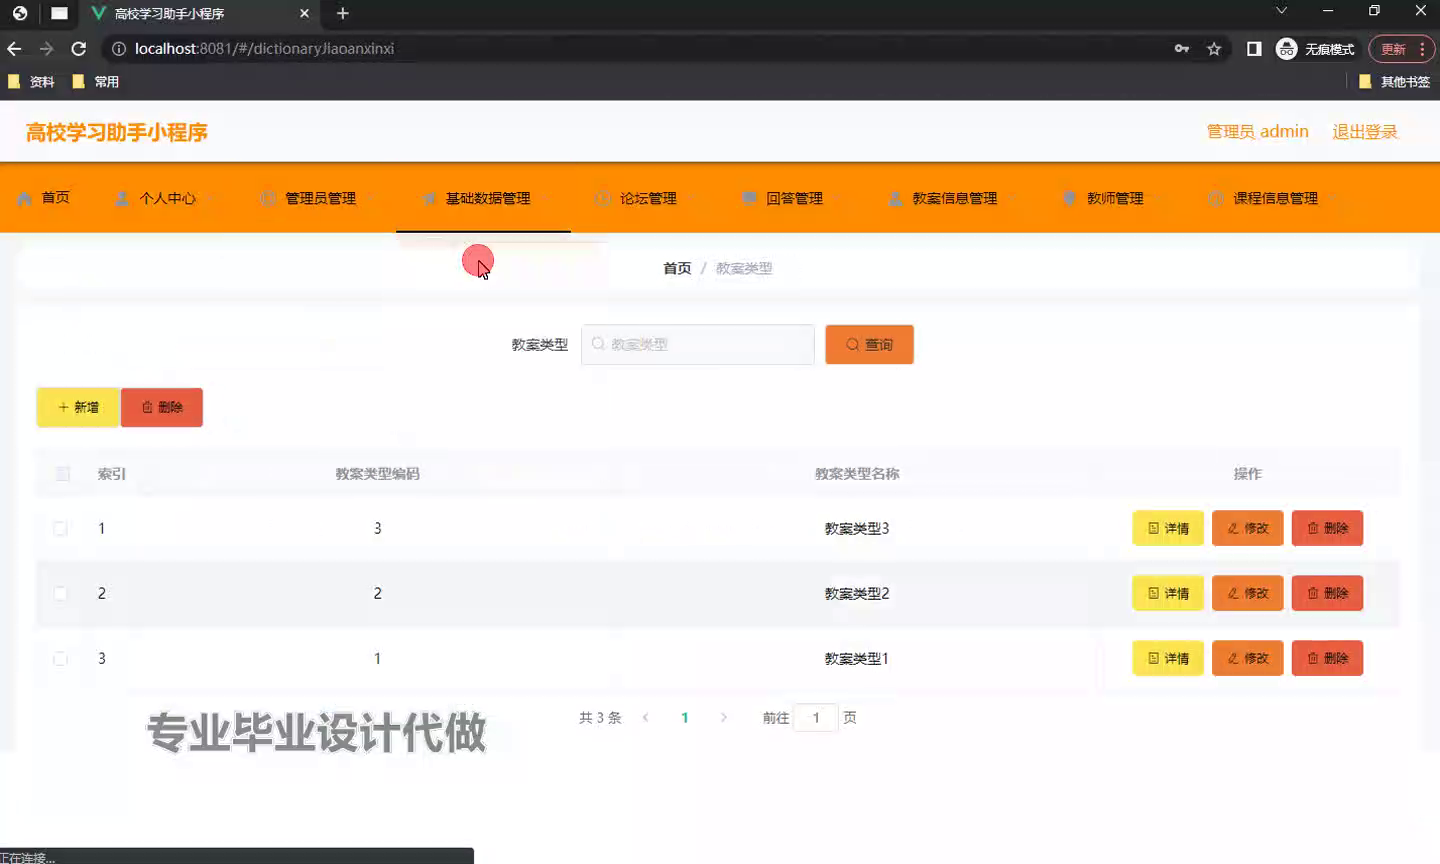This screenshot has height=864, width=1440.
Task: Expand the 论坛管理 menu
Action: tap(648, 198)
